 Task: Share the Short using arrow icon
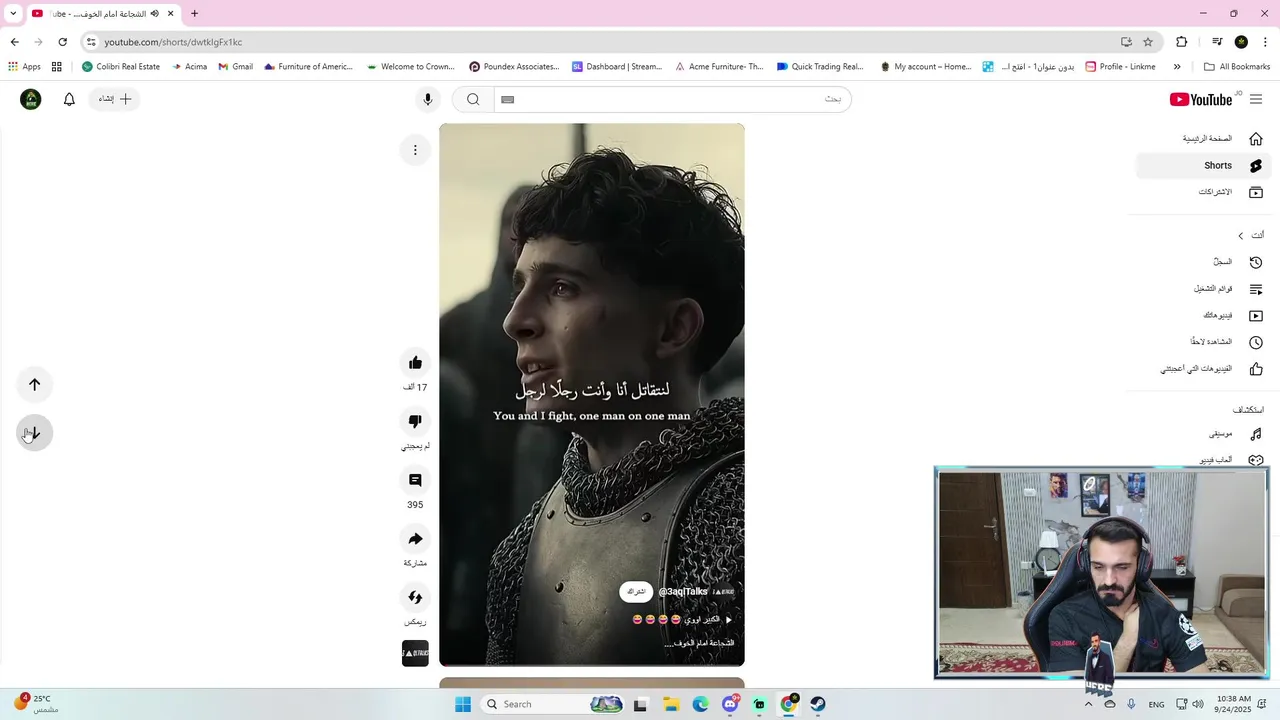[415, 539]
